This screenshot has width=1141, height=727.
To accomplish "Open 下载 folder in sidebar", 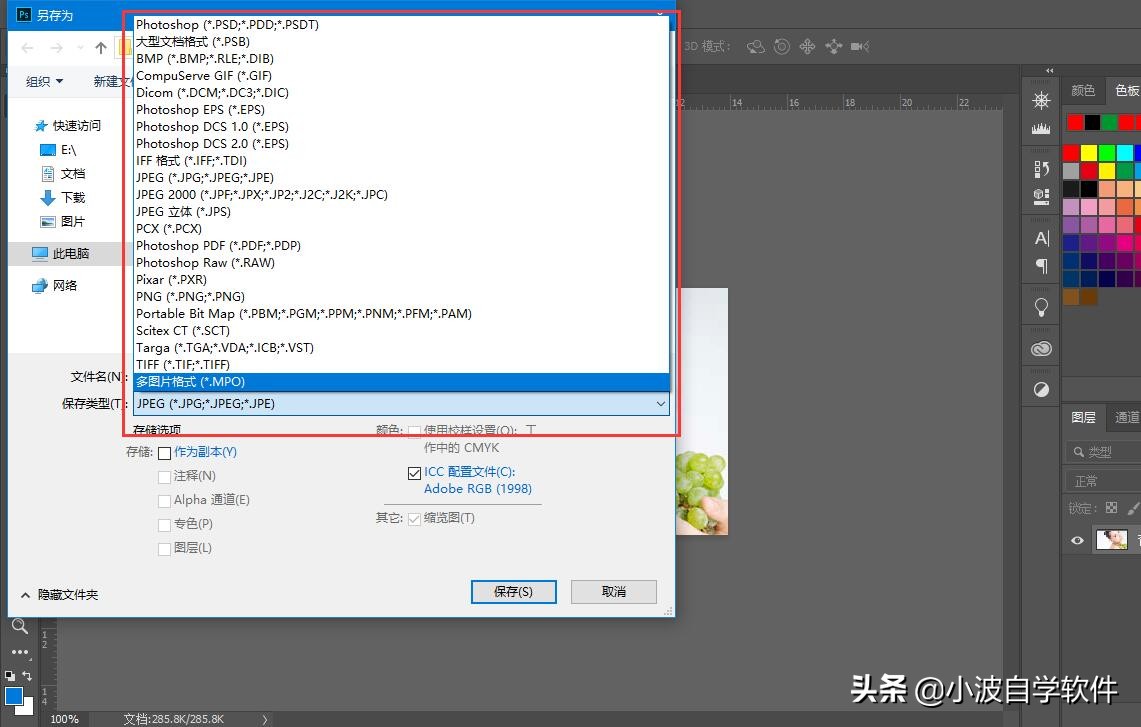I will [63, 197].
